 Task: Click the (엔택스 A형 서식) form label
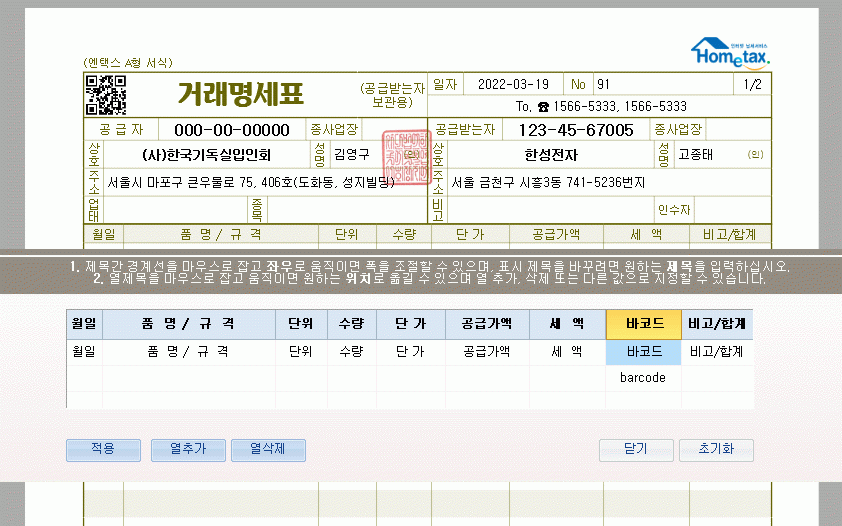pos(128,63)
